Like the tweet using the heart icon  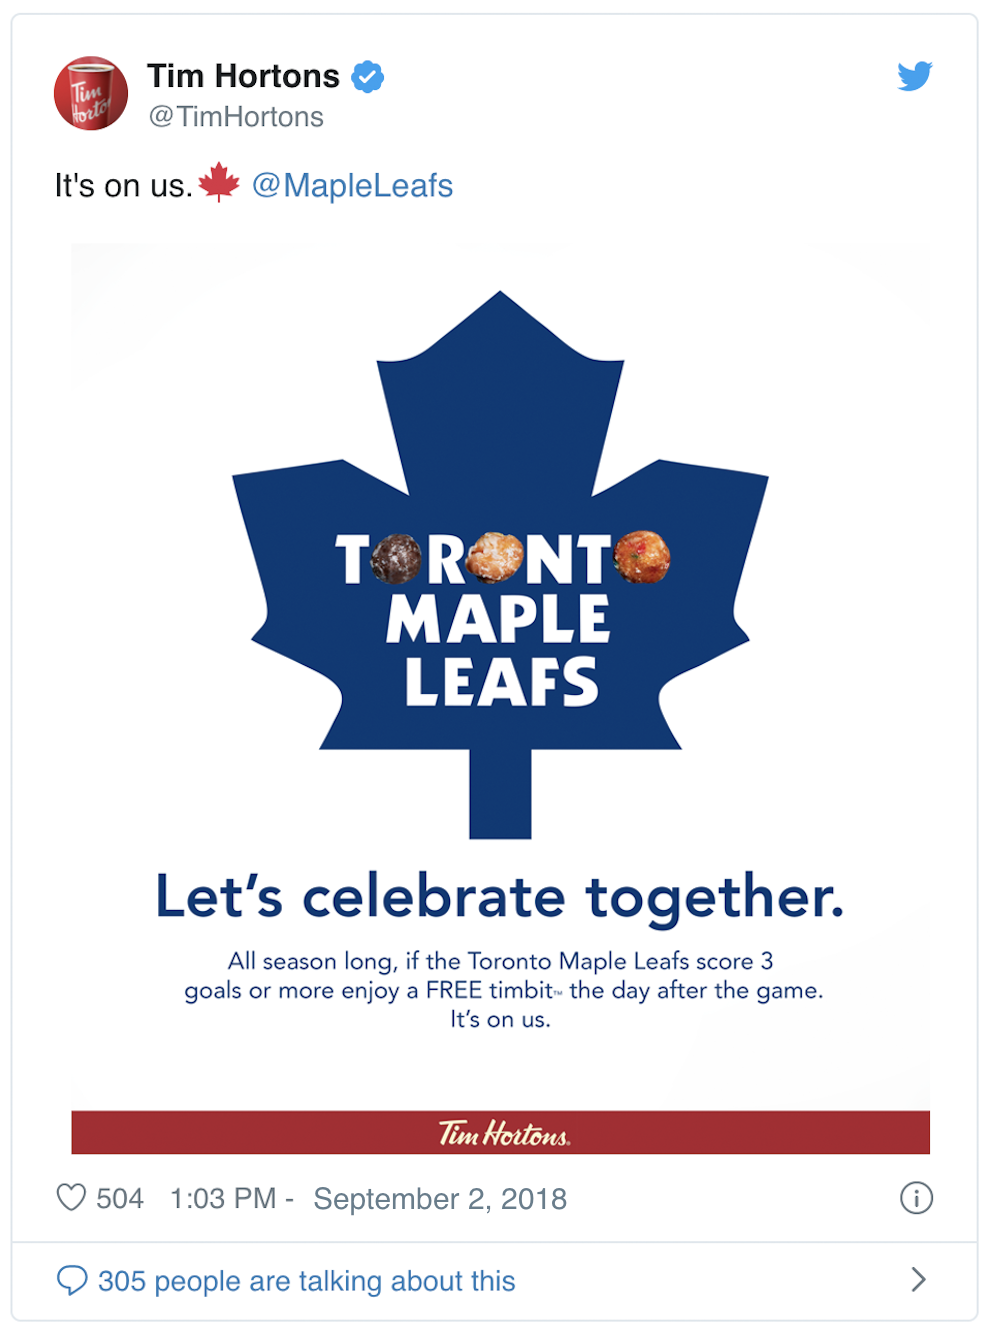click(x=71, y=1197)
